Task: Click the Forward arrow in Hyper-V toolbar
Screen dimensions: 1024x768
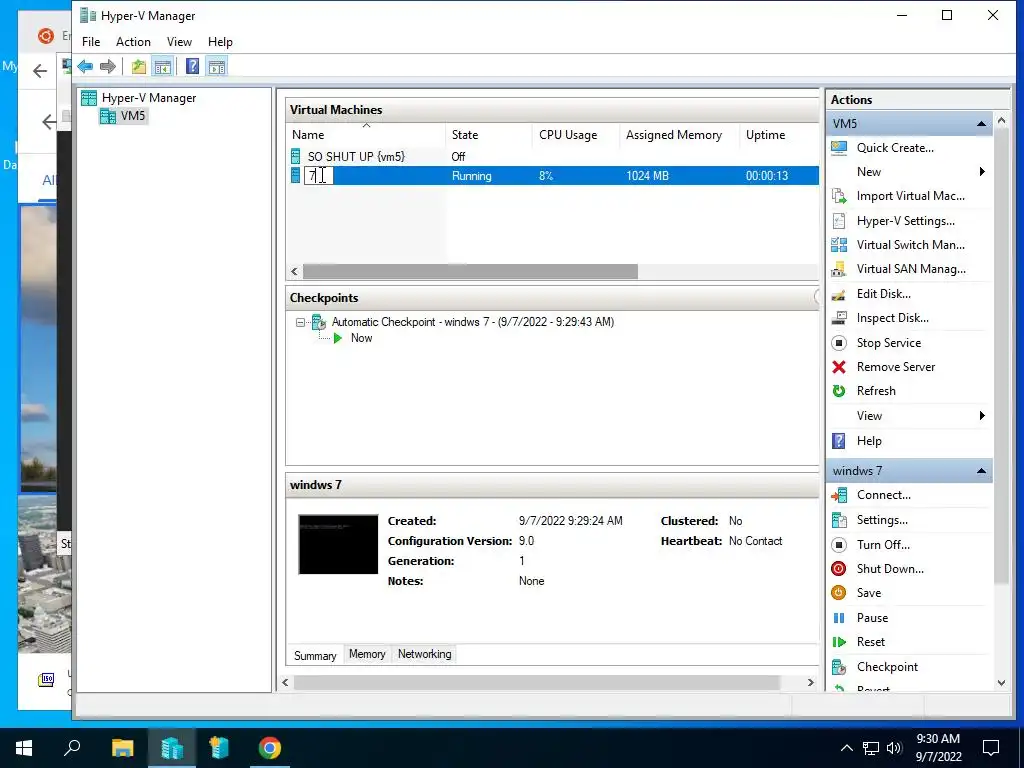Action: (108, 67)
